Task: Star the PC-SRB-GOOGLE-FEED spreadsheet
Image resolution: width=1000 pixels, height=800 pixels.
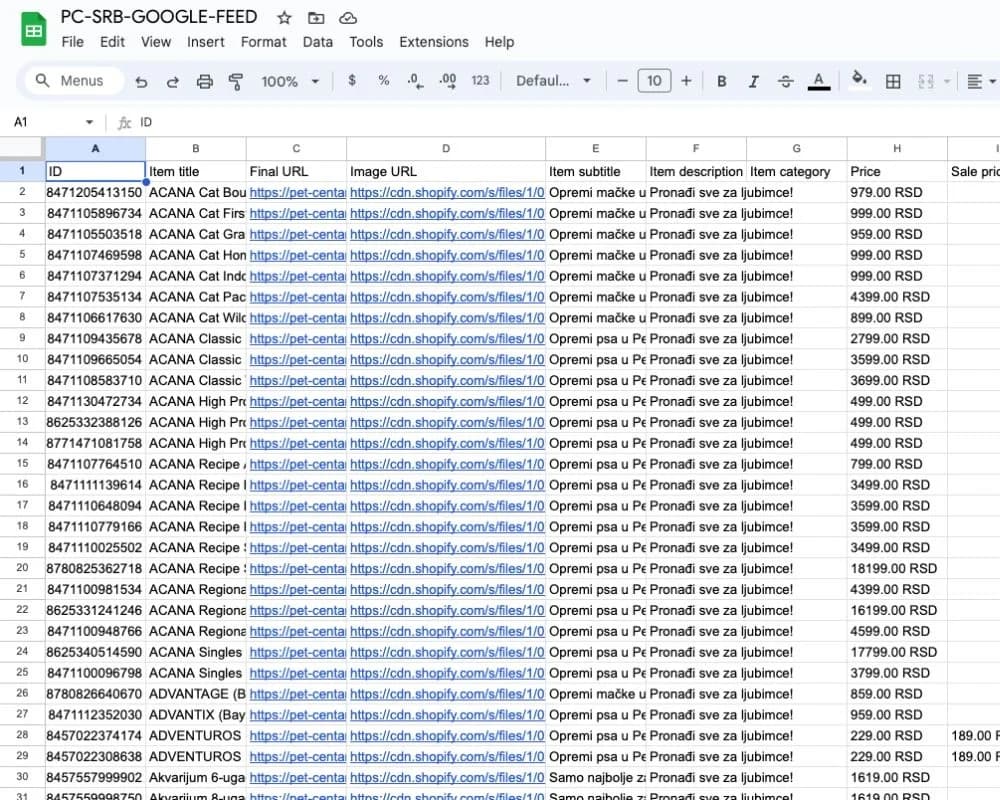Action: coord(284,17)
